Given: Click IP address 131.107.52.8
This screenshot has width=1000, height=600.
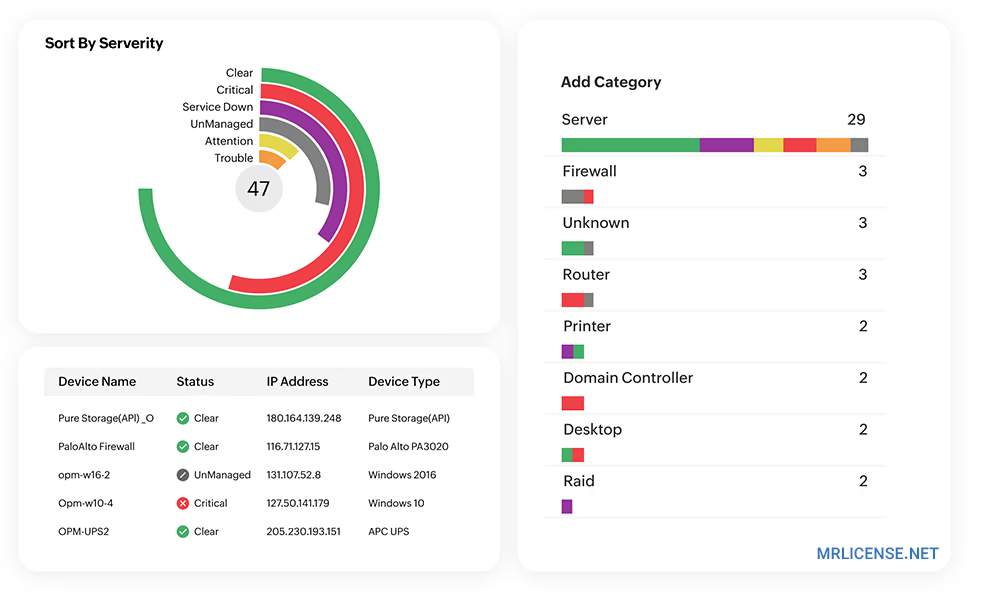Looking at the screenshot, I should (x=293, y=475).
